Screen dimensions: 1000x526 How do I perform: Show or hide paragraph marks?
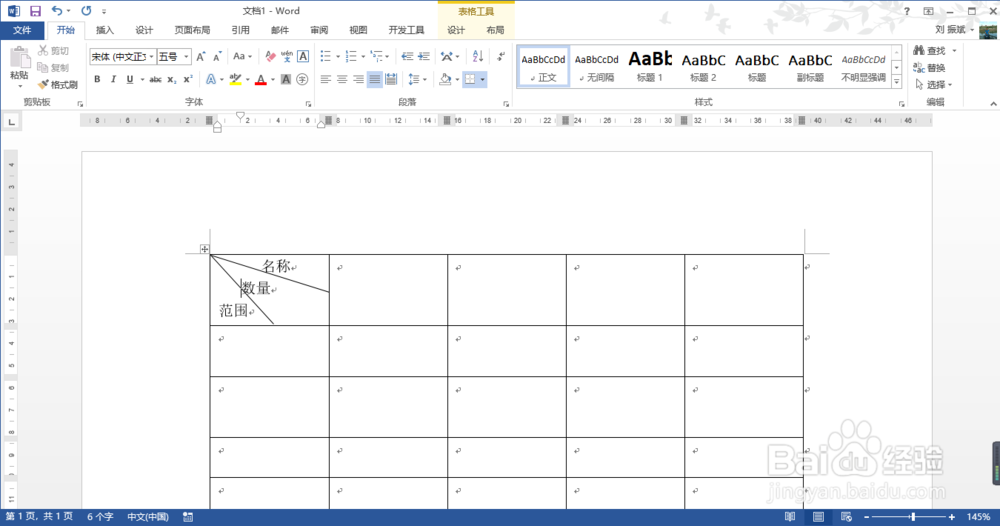(x=501, y=57)
